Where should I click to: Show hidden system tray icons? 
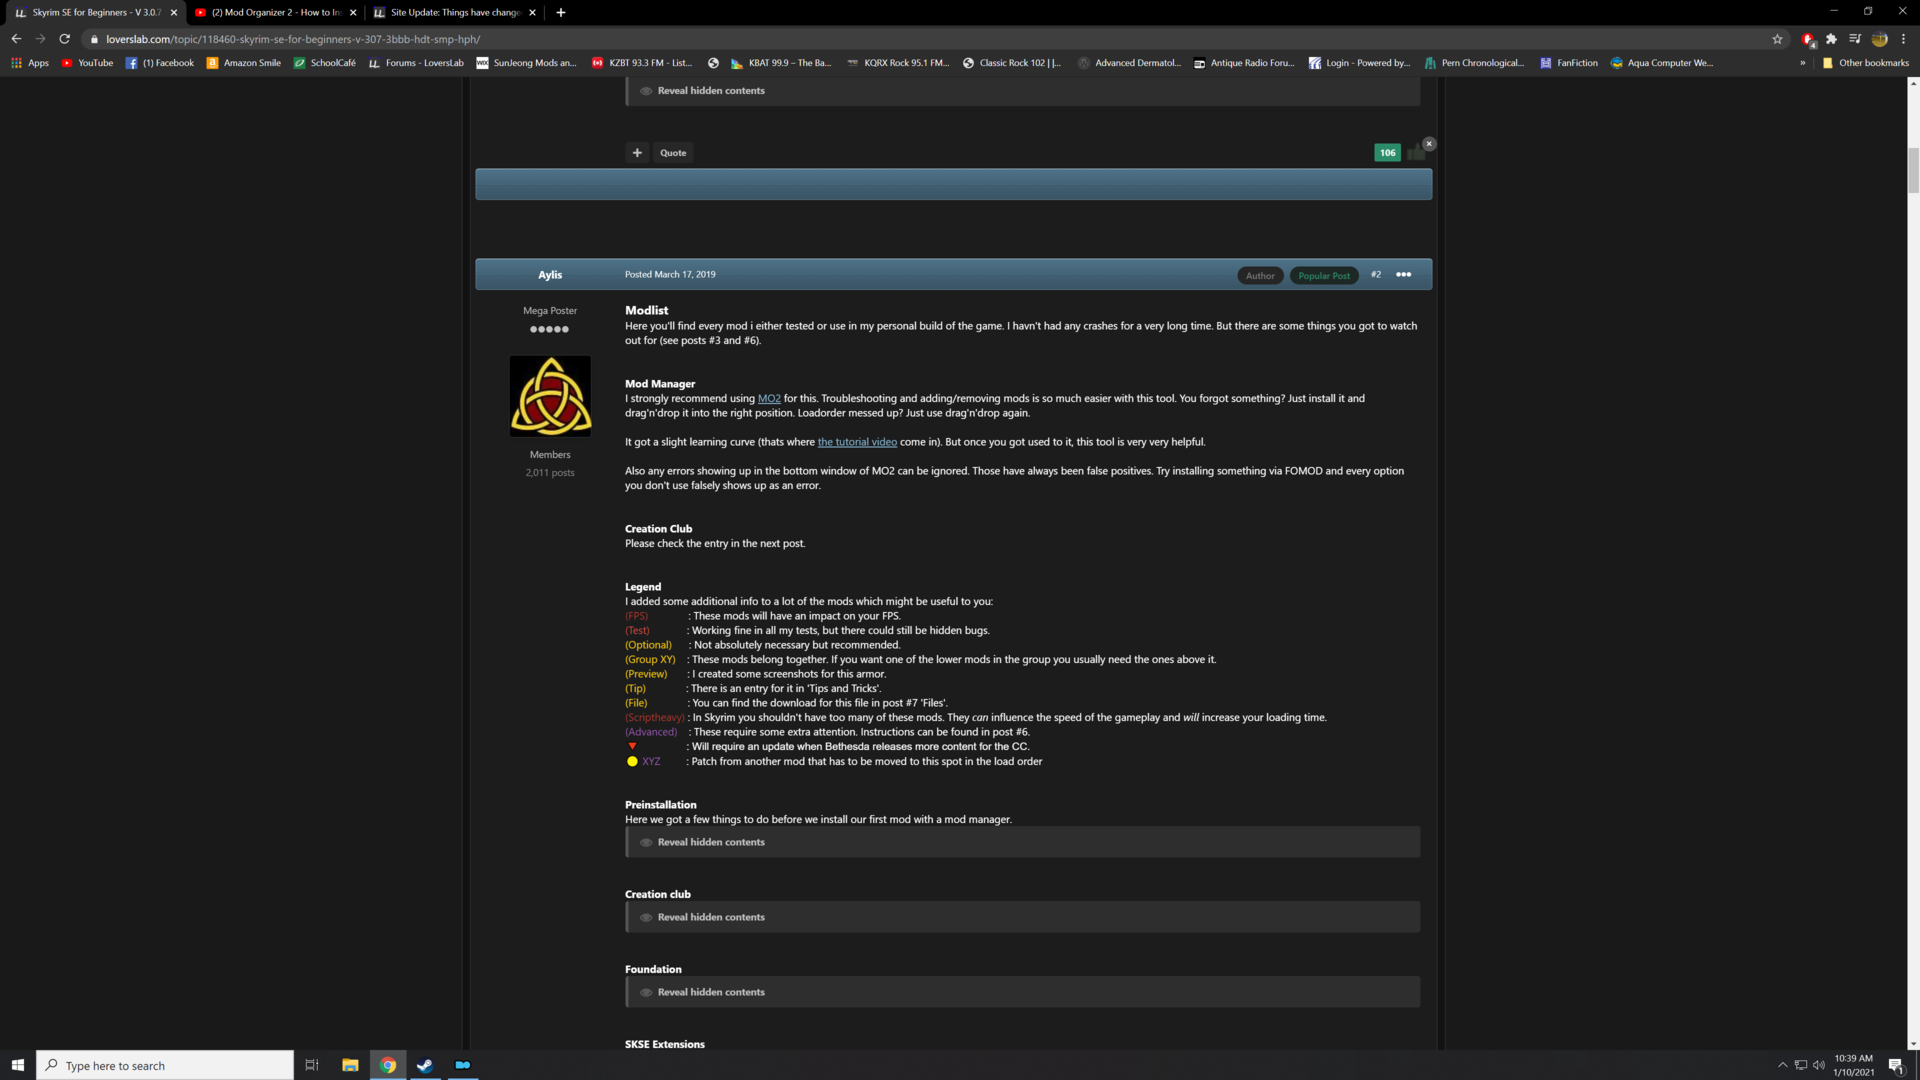[1782, 1065]
